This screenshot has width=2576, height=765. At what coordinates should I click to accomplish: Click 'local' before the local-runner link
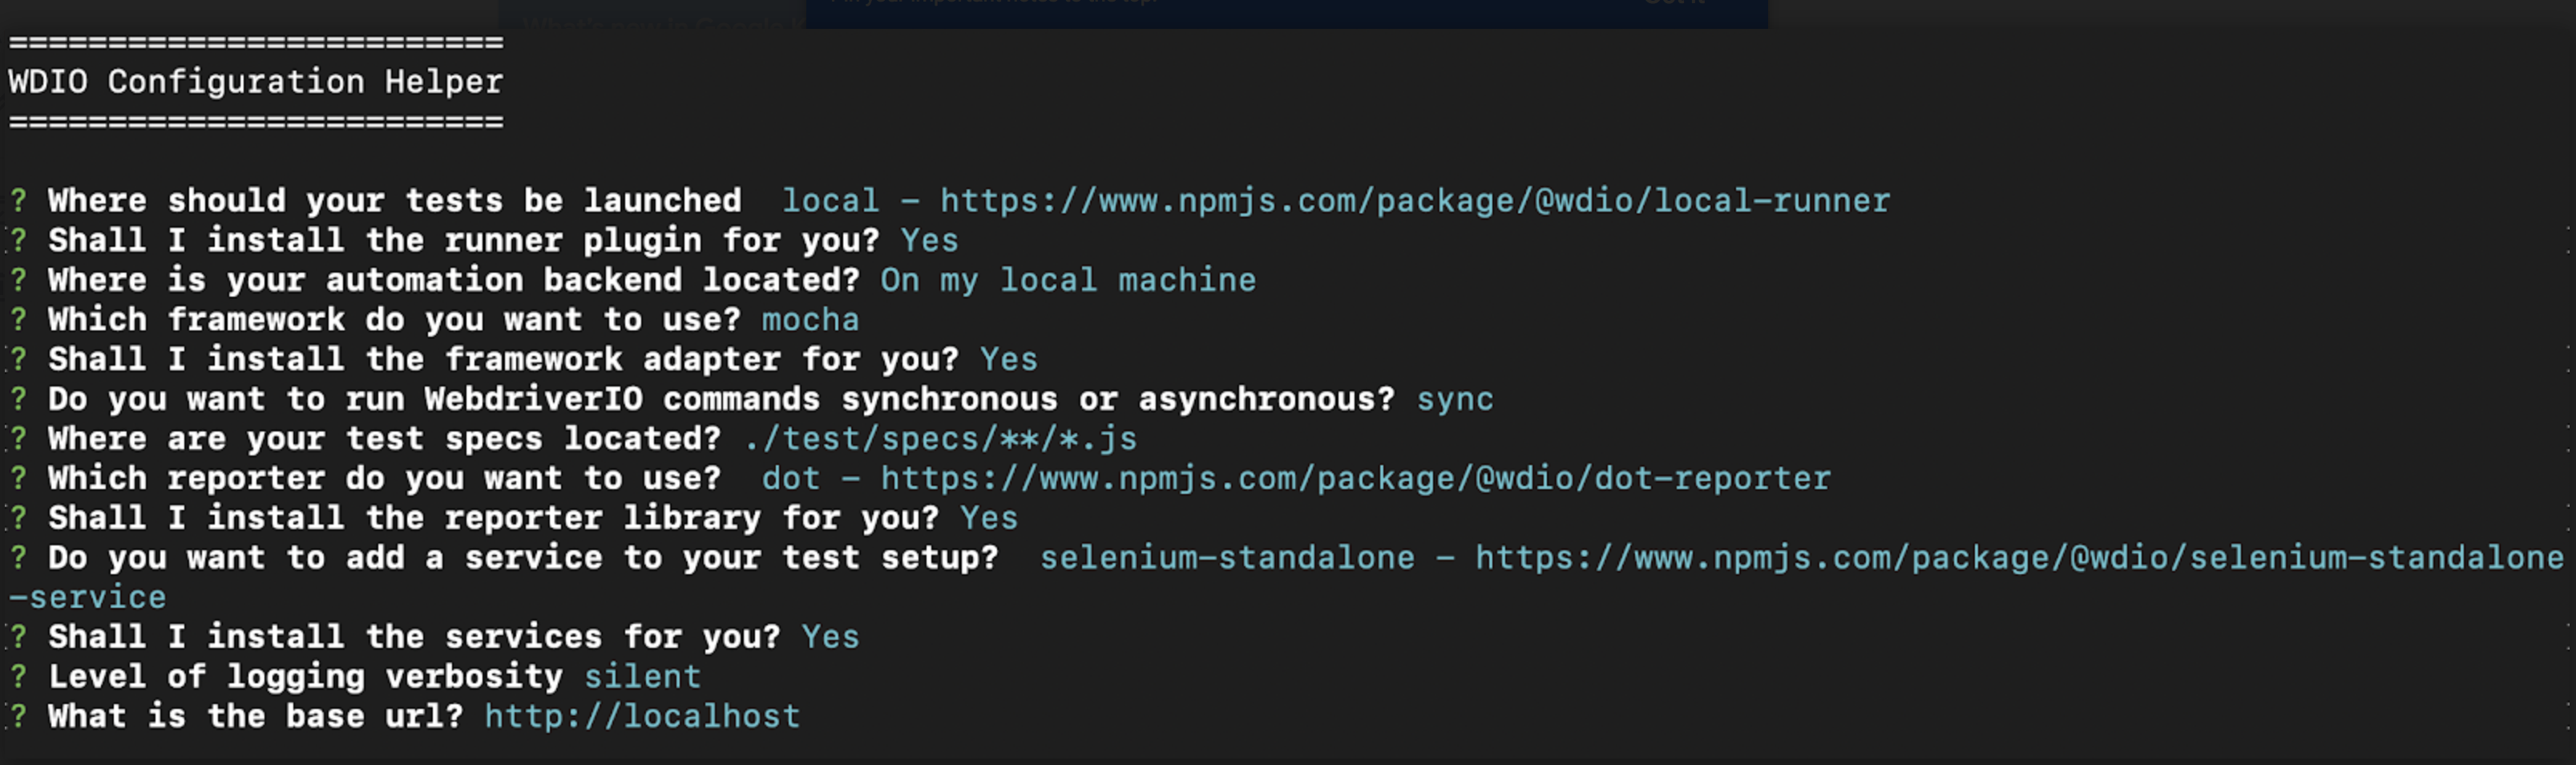830,201
